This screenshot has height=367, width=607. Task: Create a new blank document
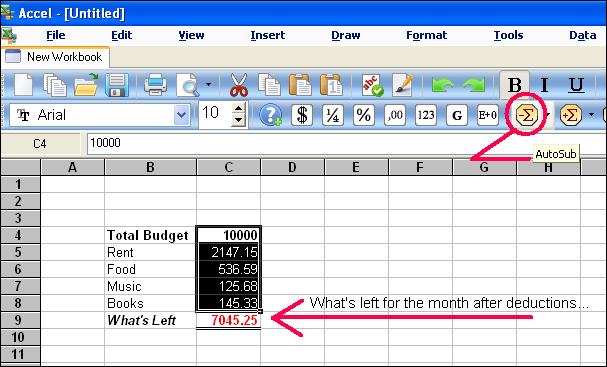24,84
